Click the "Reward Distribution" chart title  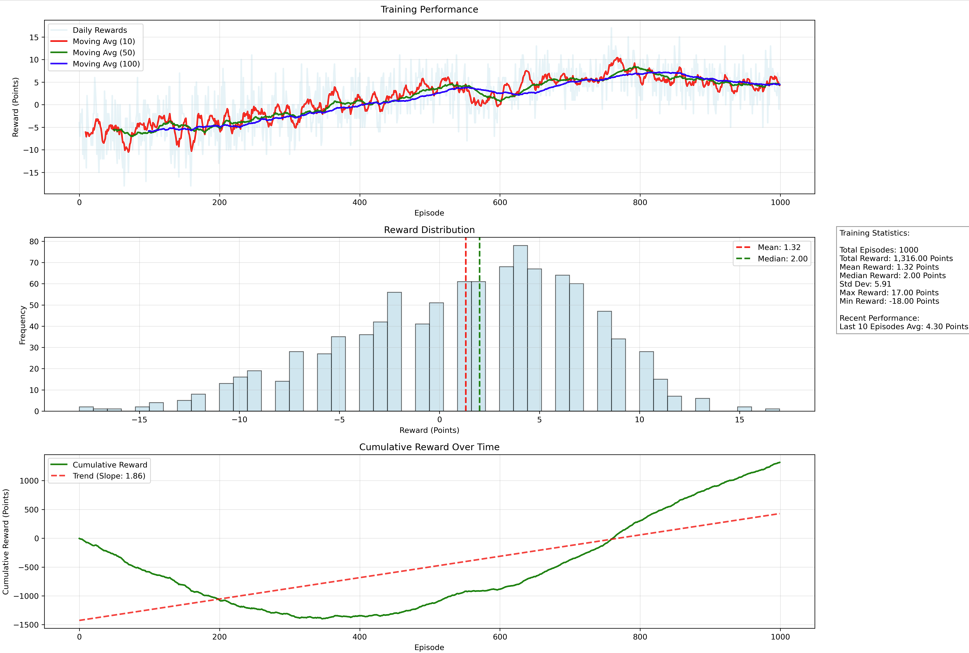[429, 230]
